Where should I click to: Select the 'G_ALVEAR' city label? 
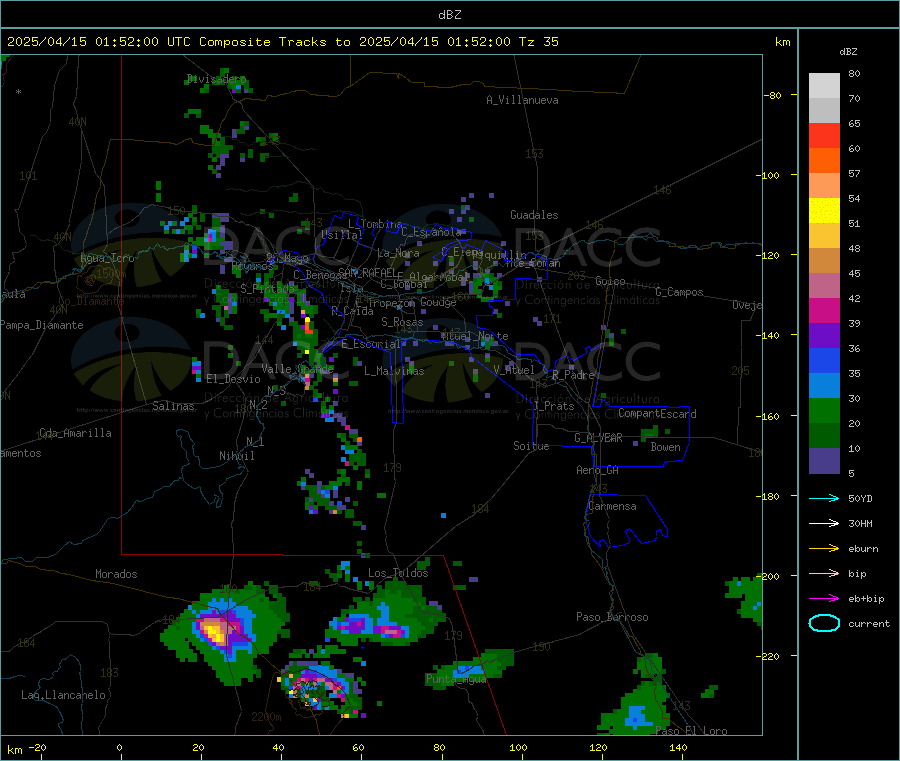pos(598,438)
